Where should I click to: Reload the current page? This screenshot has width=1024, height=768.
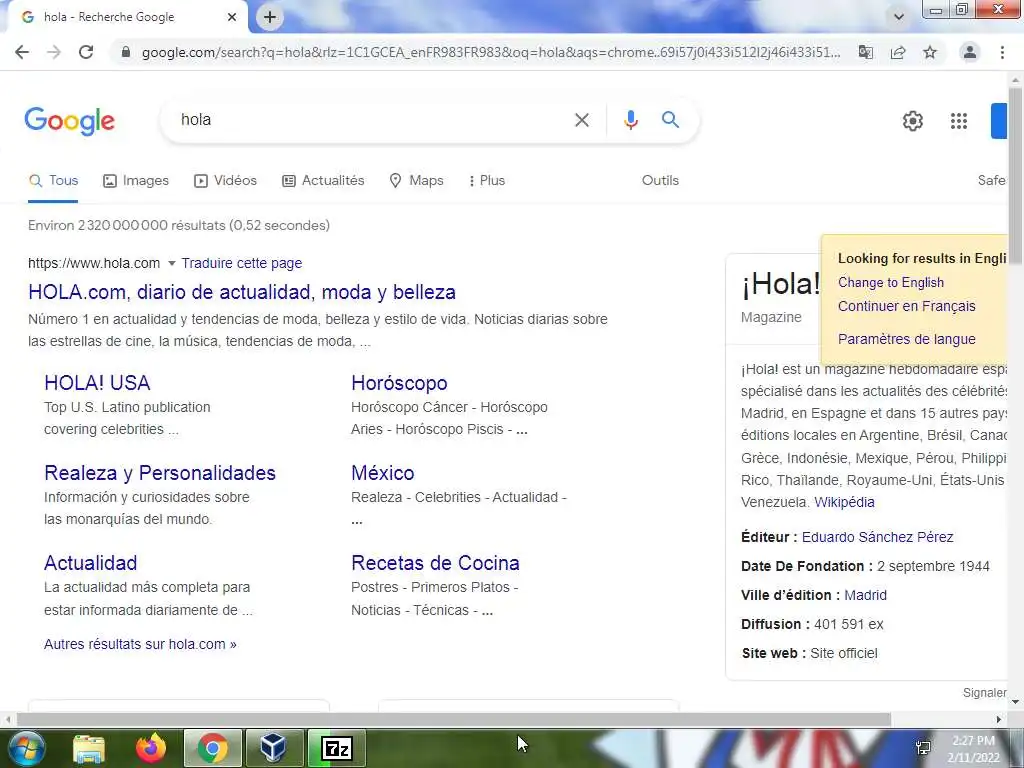86,52
